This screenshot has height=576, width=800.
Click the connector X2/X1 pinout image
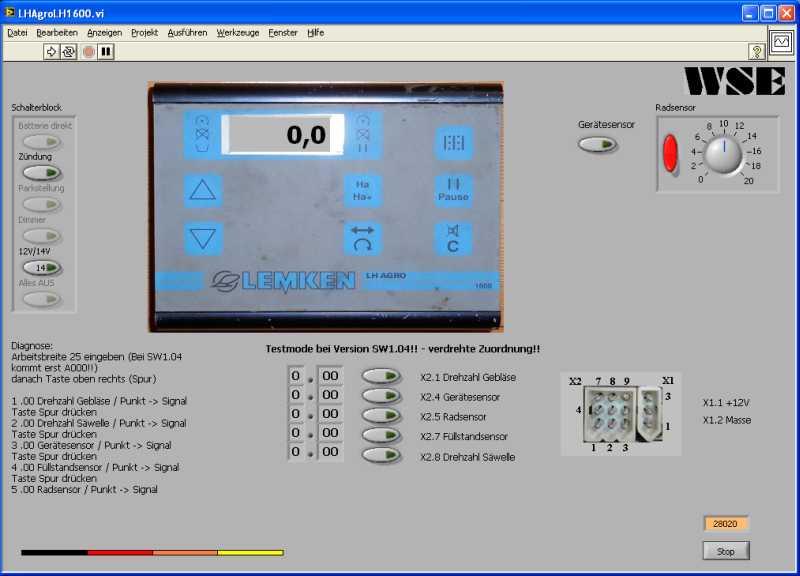point(621,414)
